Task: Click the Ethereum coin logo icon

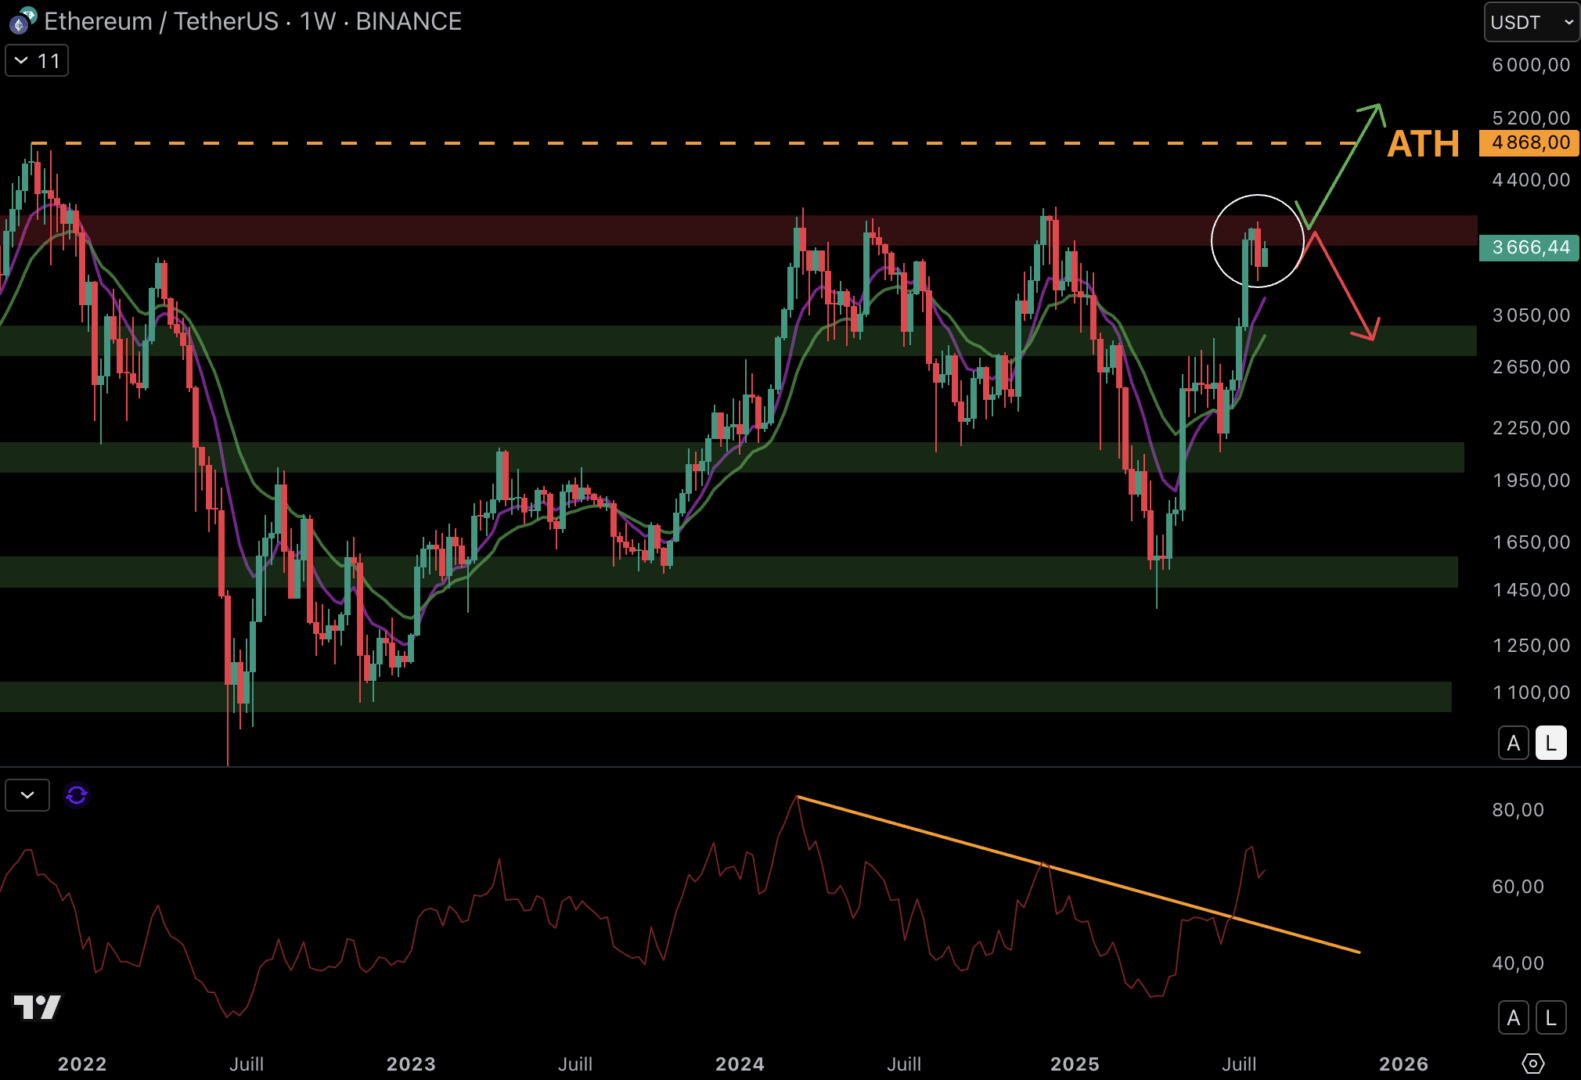Action: (x=22, y=20)
